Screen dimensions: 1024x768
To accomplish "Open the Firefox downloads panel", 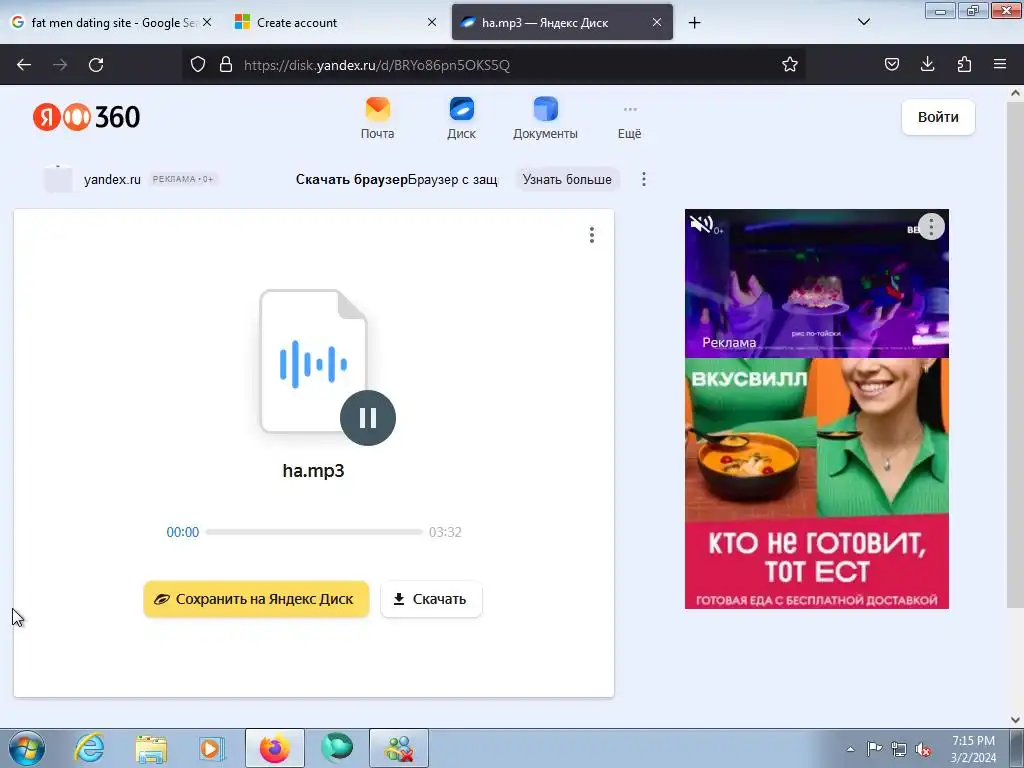I will (x=927, y=64).
